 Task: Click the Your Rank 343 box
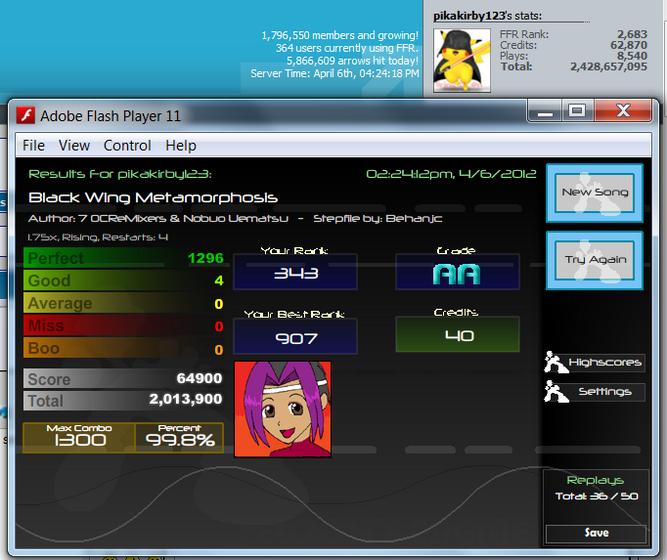pyautogui.click(x=296, y=272)
